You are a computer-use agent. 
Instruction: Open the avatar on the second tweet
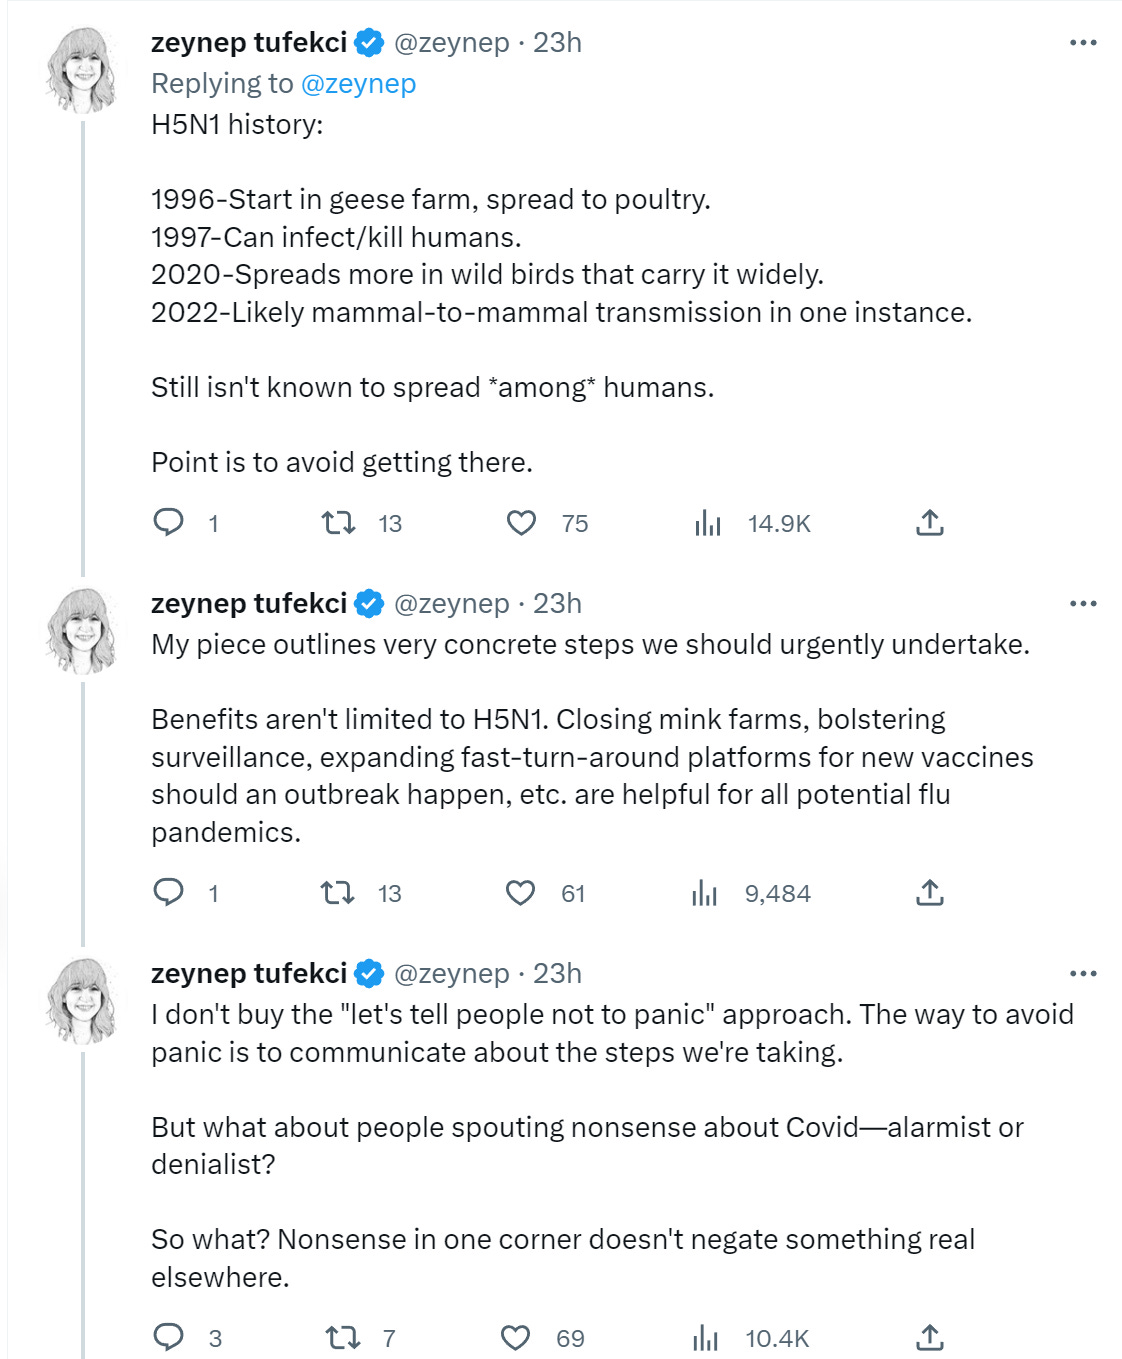point(83,631)
